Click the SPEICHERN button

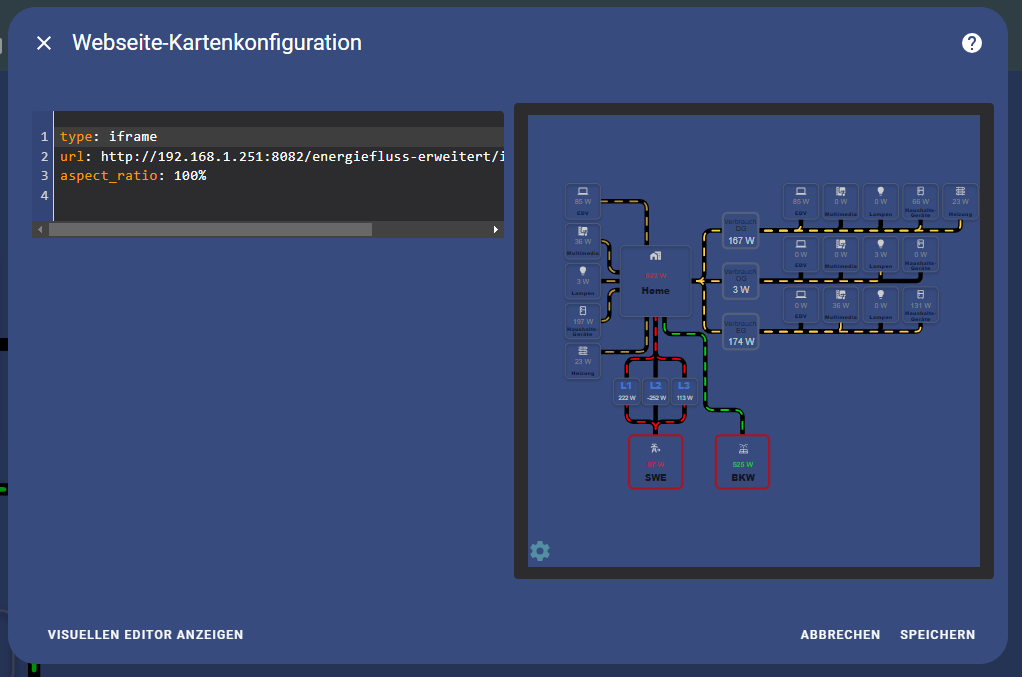(x=937, y=635)
